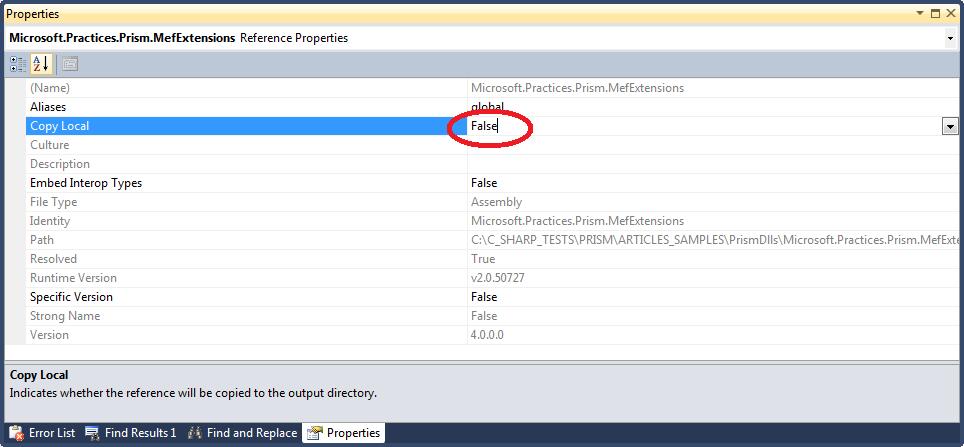The image size is (964, 447).
Task: Click the Find Results 1 tab icon
Action: point(93,433)
